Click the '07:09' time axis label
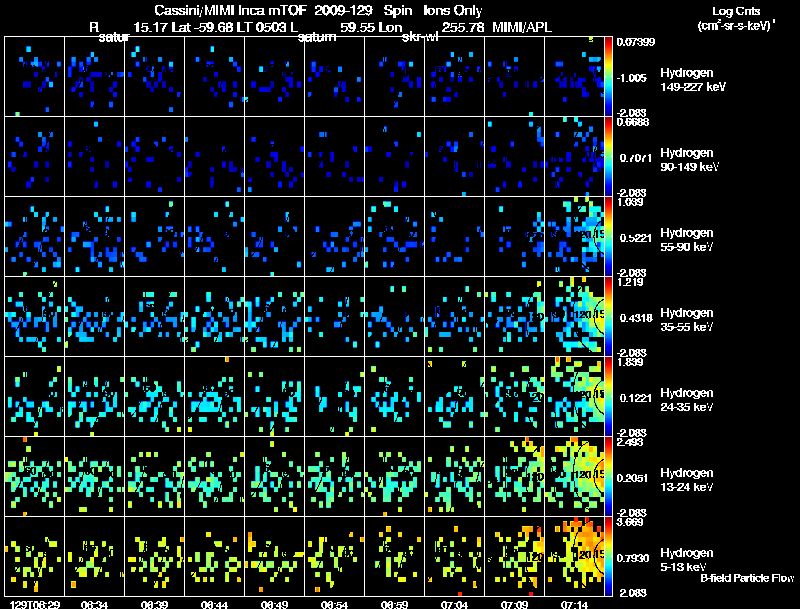The image size is (800, 609). pyautogui.click(x=514, y=605)
